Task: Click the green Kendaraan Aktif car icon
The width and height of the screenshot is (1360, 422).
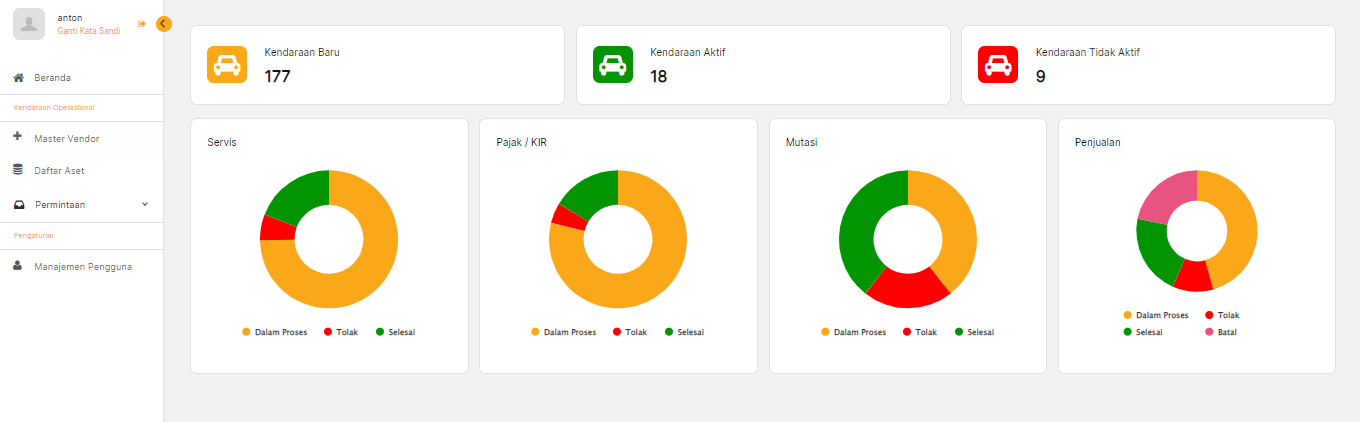Action: click(x=612, y=65)
